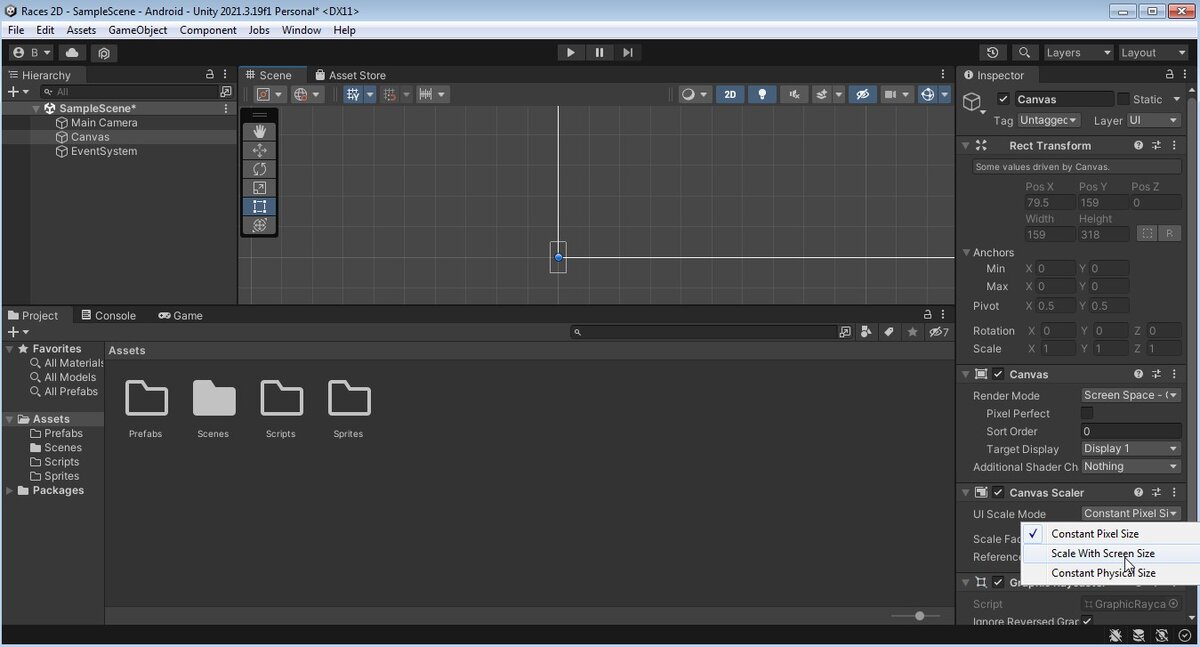Image resolution: width=1200 pixels, height=647 pixels.
Task: Open the Component menu
Action: coord(208,30)
